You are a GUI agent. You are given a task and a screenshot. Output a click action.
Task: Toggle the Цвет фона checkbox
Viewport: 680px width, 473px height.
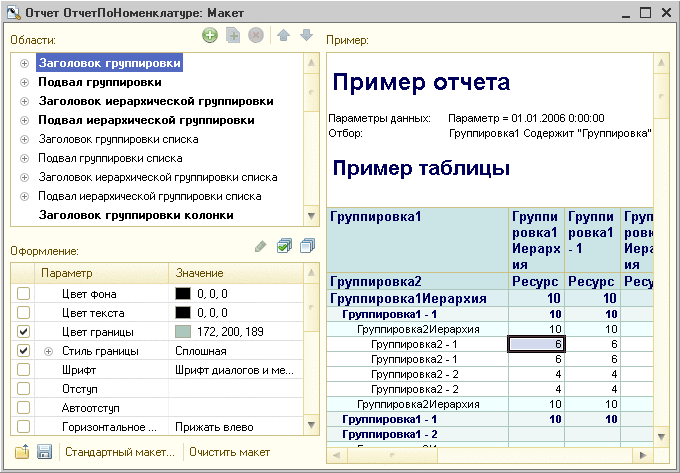point(23,294)
